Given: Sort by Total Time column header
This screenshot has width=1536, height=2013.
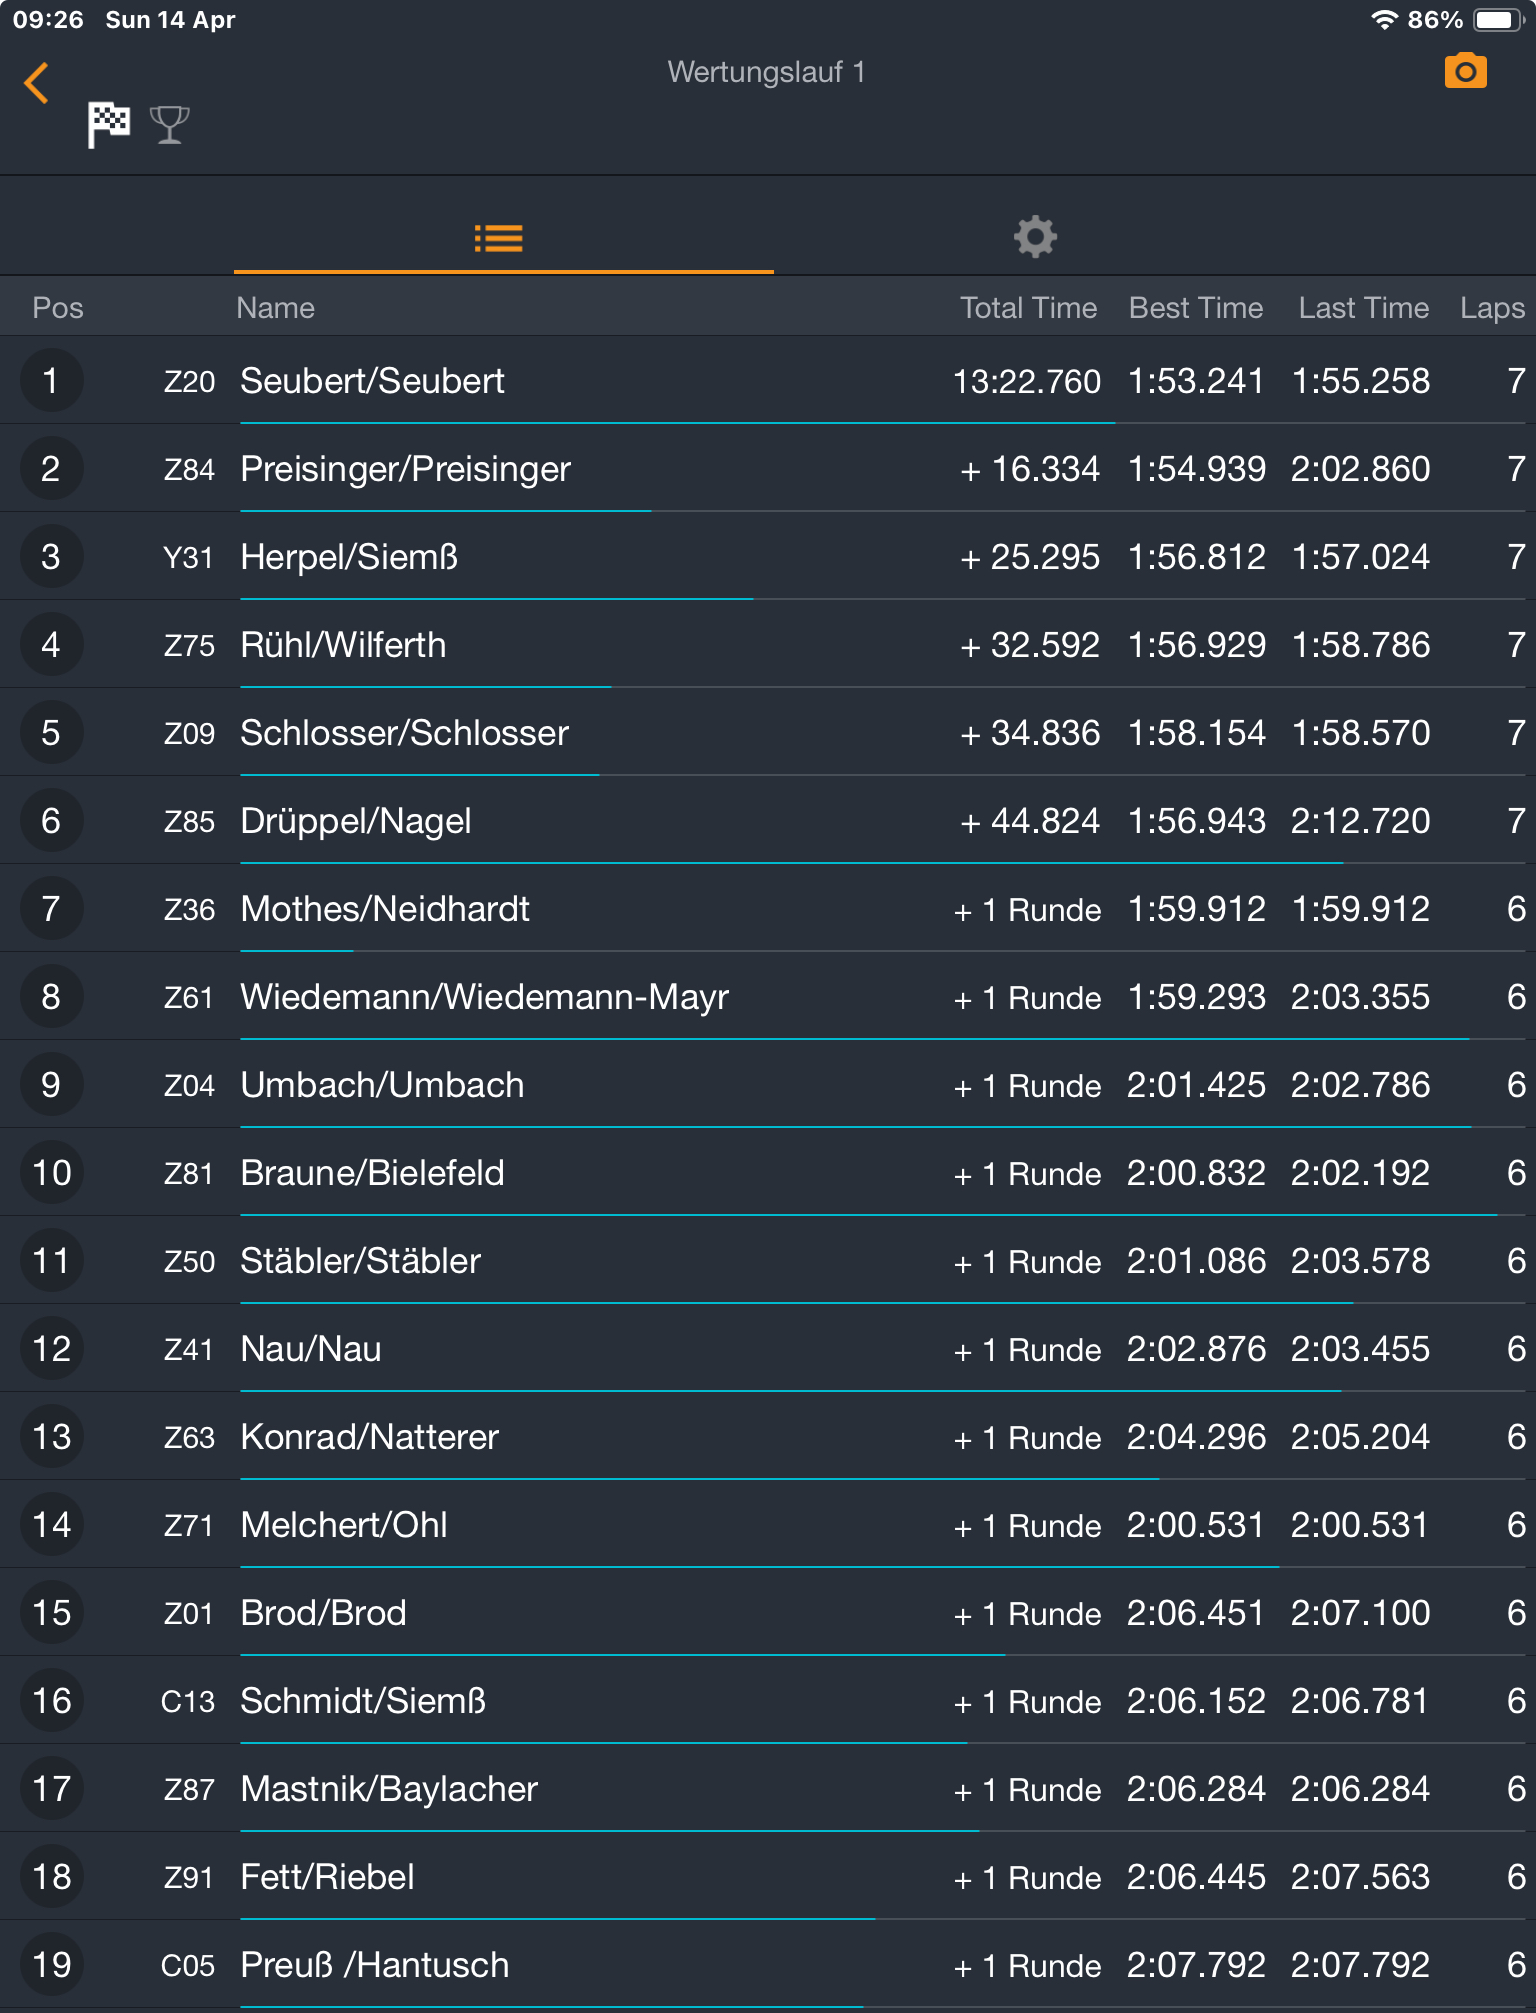Looking at the screenshot, I should (1028, 308).
